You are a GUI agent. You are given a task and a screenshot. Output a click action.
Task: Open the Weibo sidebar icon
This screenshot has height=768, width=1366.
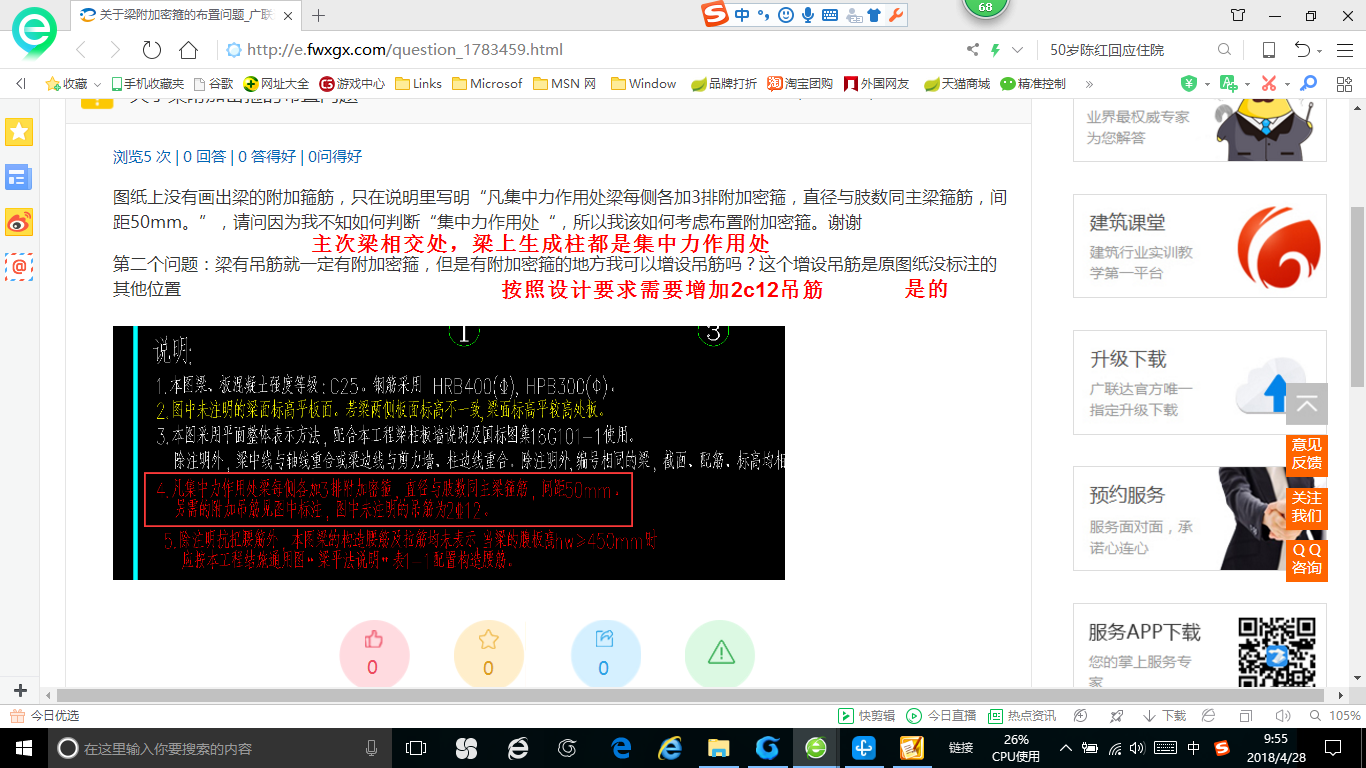tap(19, 222)
